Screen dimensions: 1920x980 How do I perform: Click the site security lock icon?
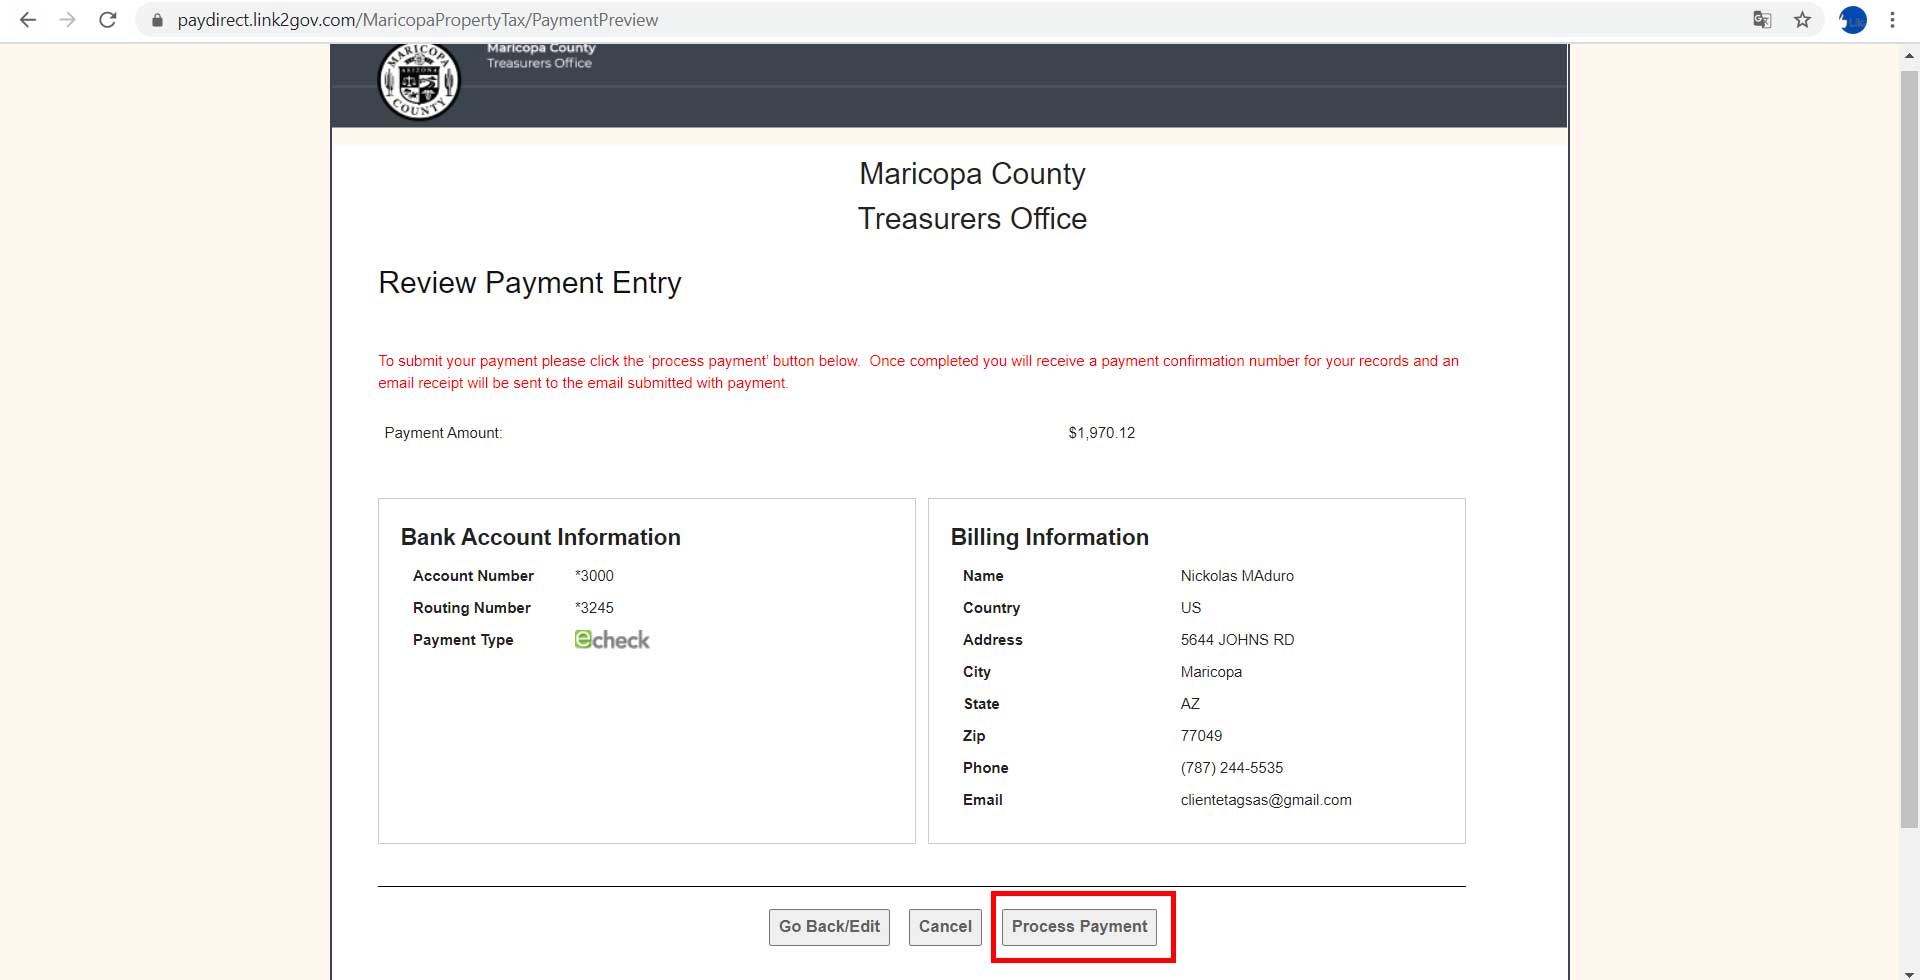click(157, 19)
